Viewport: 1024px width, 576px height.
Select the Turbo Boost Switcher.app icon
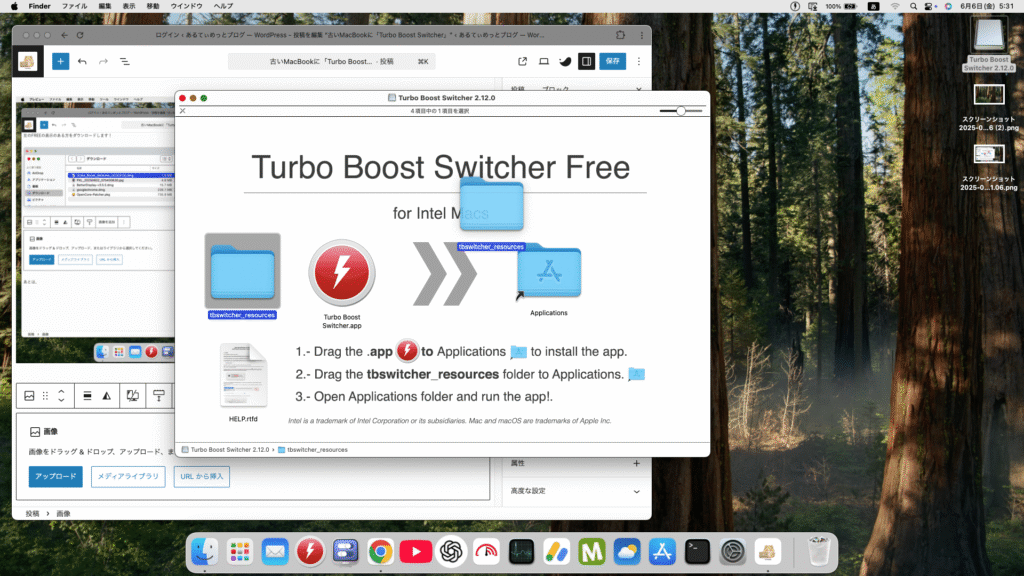click(x=342, y=273)
